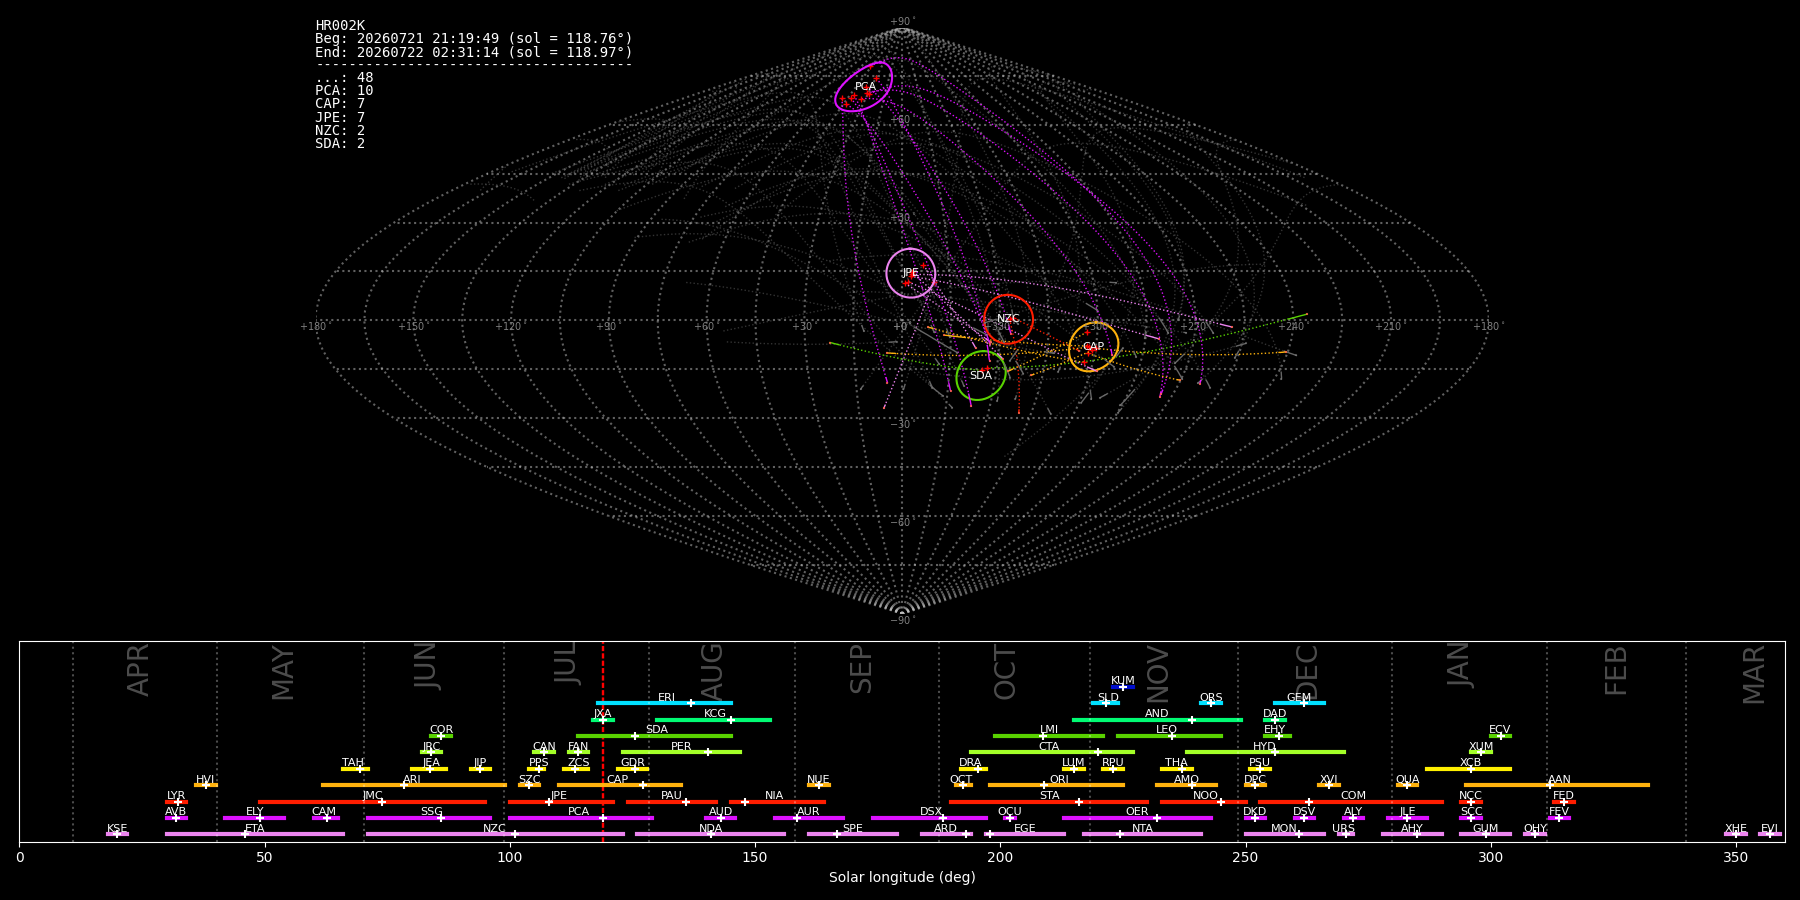This screenshot has width=1800, height=900.
Task: Click the KUM shower blue bar
Action: point(1123,687)
